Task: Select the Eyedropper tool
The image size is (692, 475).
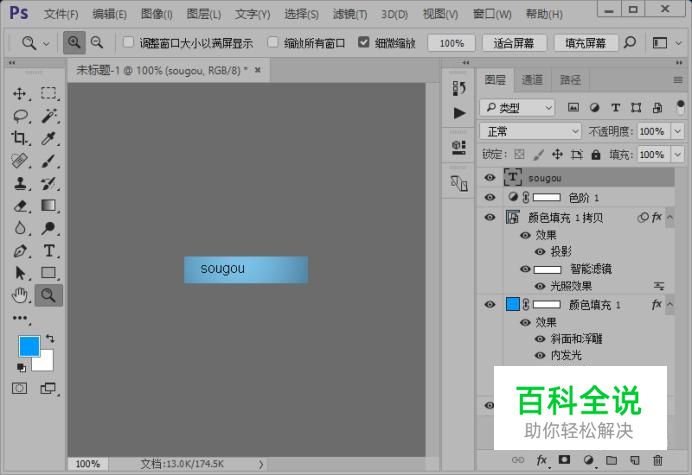Action: (x=49, y=138)
